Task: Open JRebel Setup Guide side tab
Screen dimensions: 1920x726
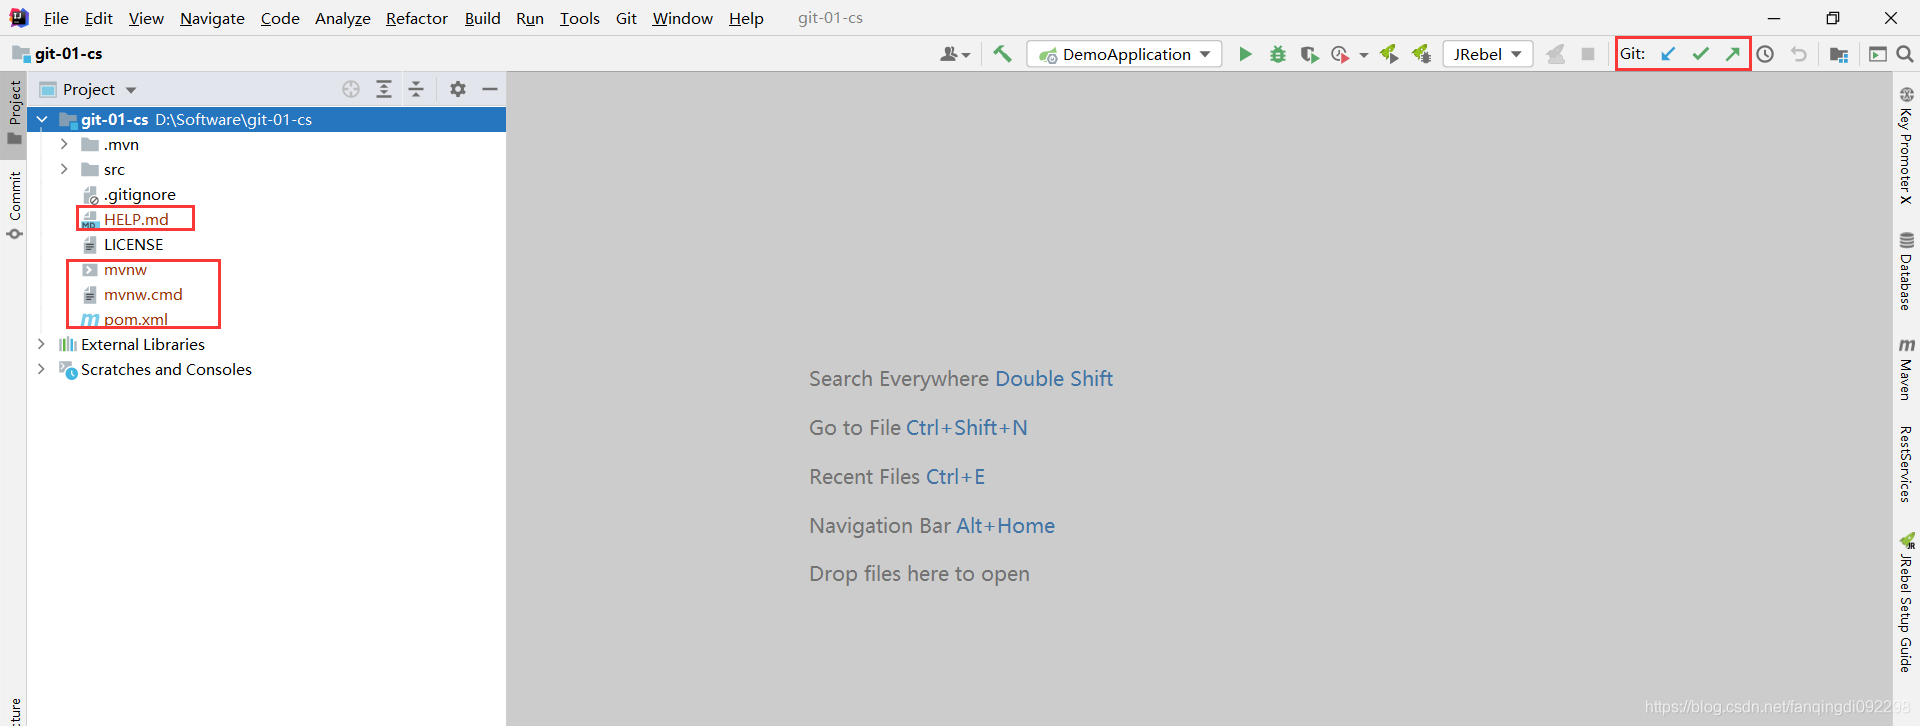Action: (x=1906, y=602)
